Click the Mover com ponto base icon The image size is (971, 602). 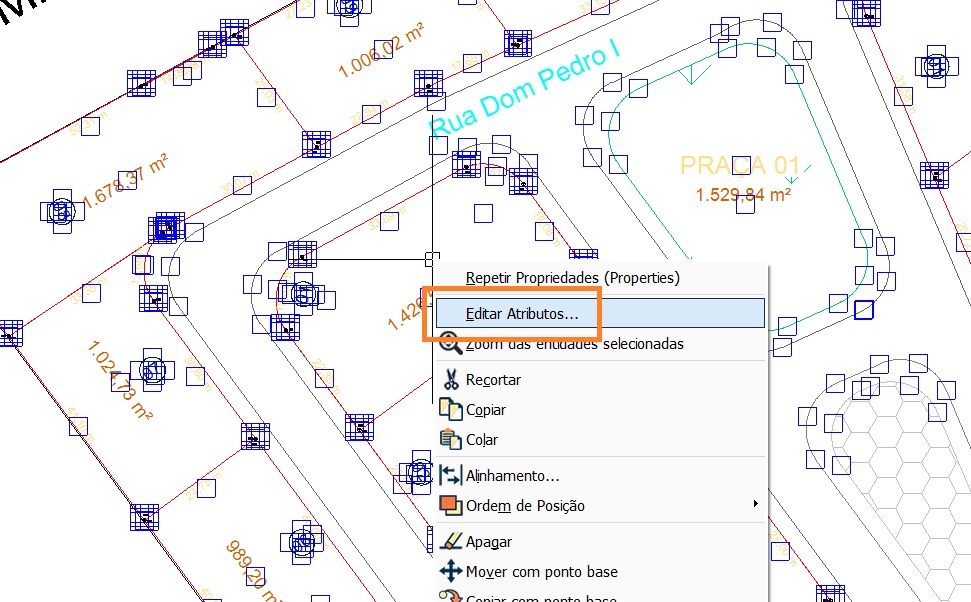[x=450, y=572]
